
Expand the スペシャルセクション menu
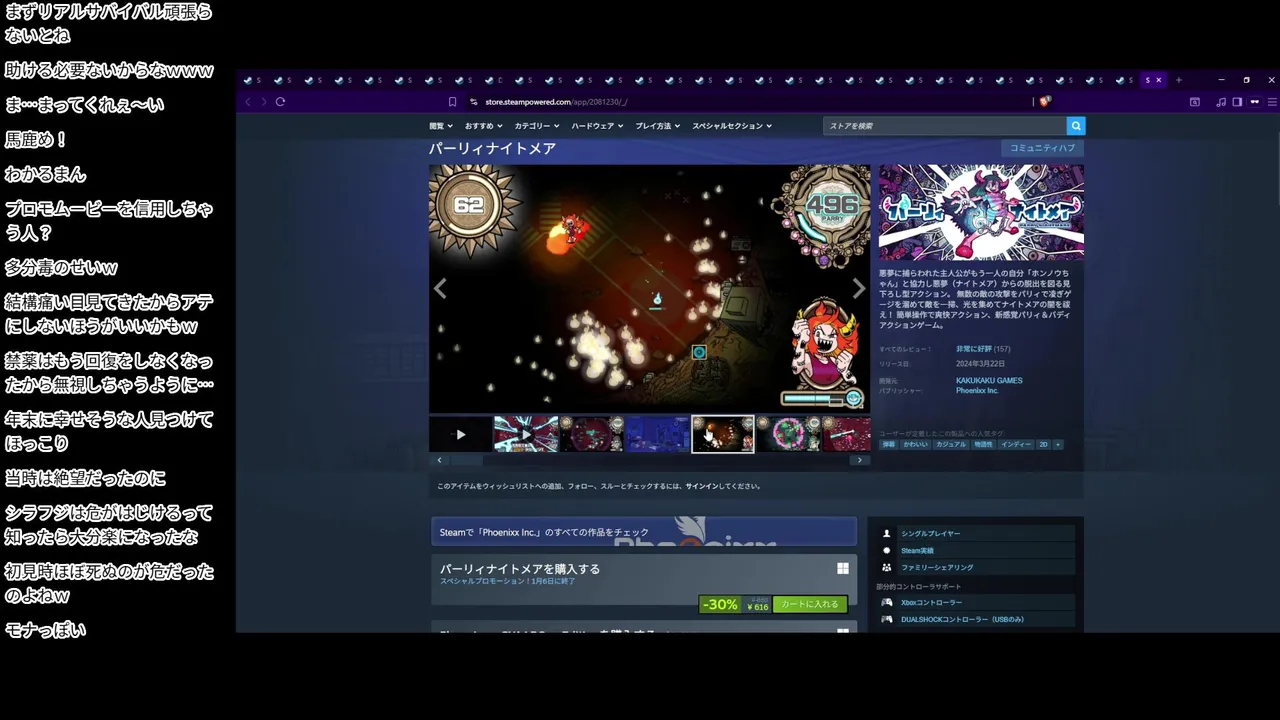[x=732, y=126]
